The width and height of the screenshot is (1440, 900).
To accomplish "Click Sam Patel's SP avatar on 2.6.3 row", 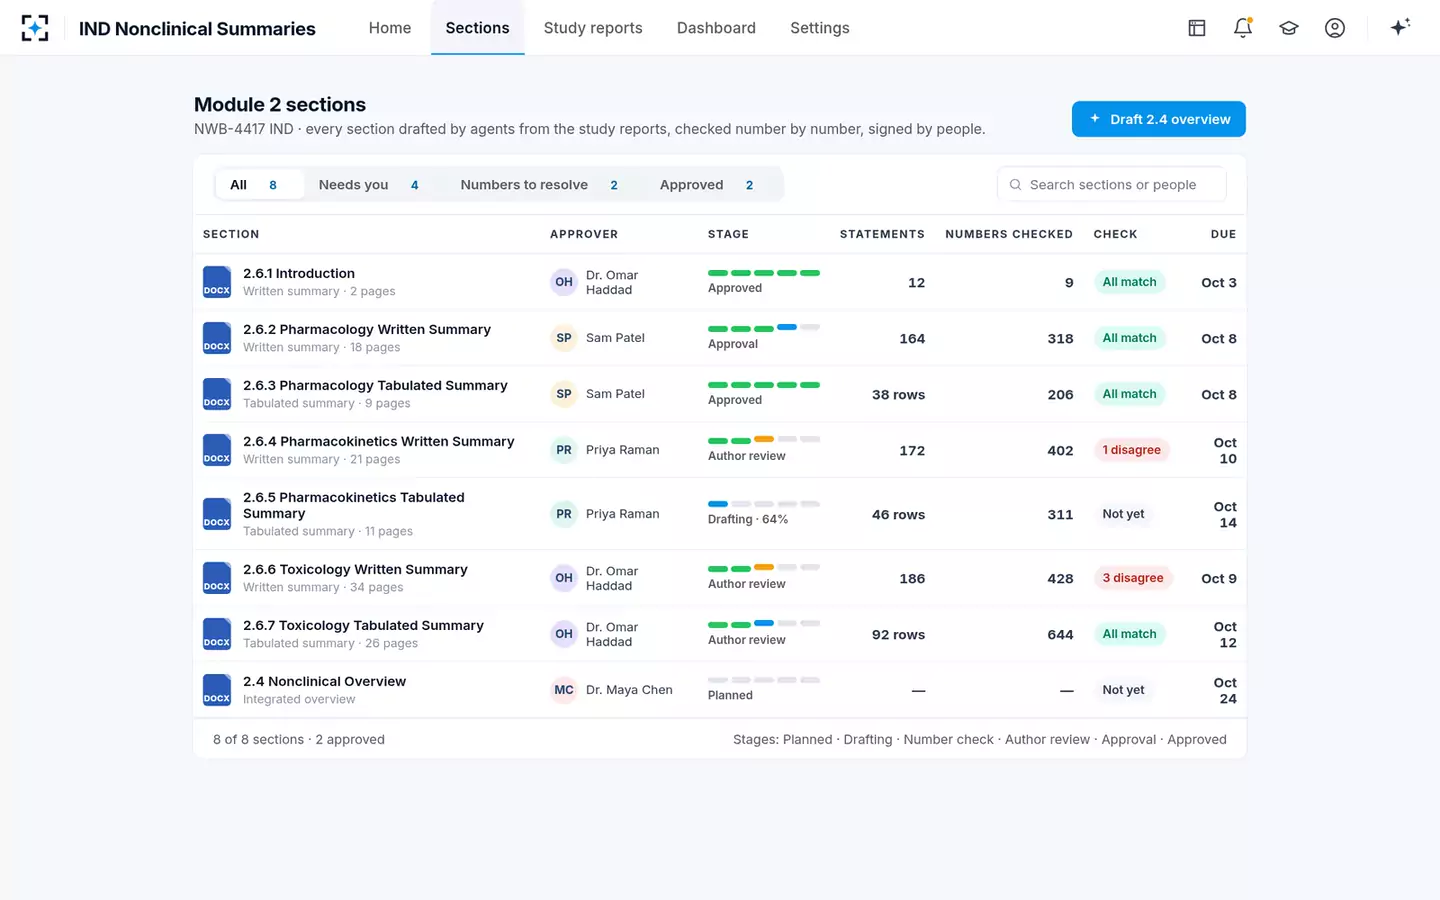I will click(x=564, y=394).
